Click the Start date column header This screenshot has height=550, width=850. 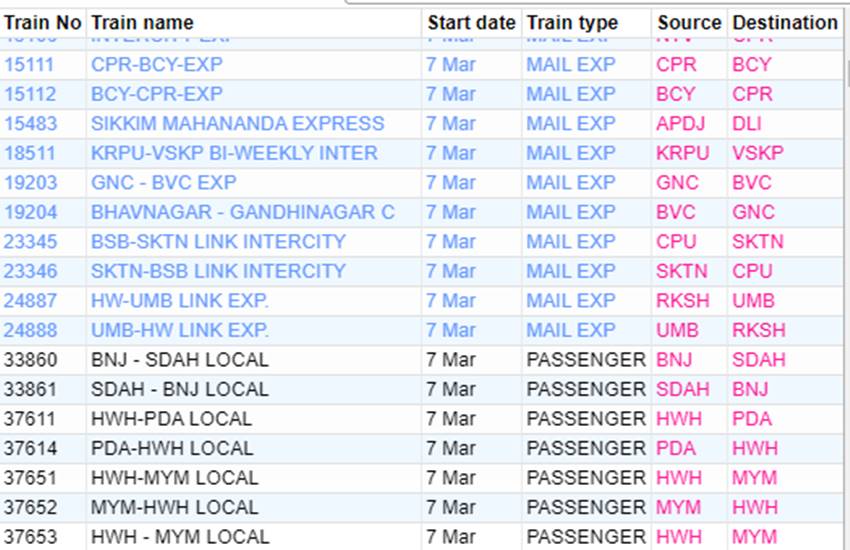471,22
